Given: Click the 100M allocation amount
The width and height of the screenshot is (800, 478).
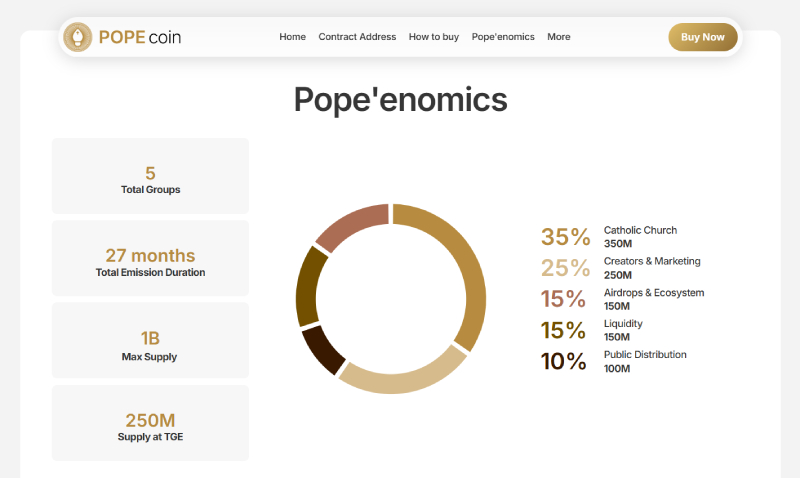Looking at the screenshot, I should tap(617, 368).
